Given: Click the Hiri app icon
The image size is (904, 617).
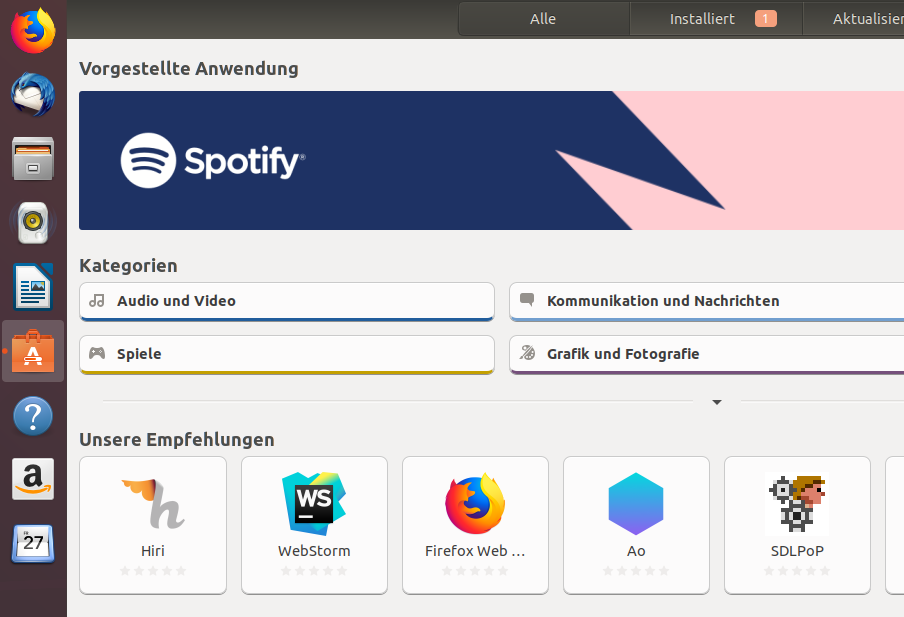Looking at the screenshot, I should pos(153,503).
